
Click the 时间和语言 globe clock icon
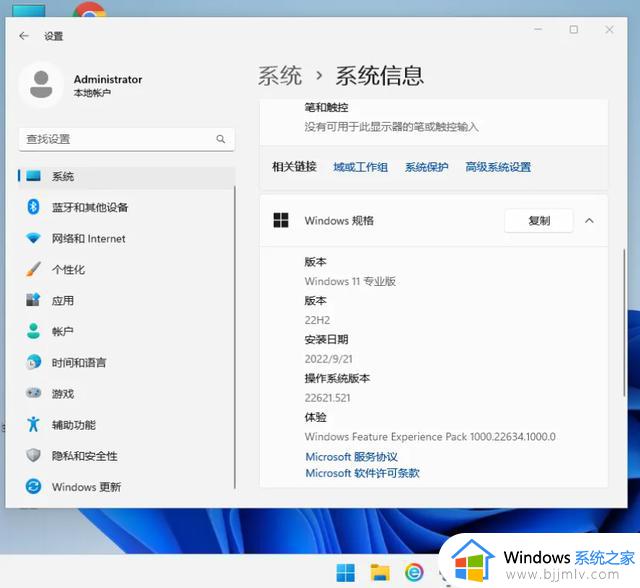[x=33, y=362]
